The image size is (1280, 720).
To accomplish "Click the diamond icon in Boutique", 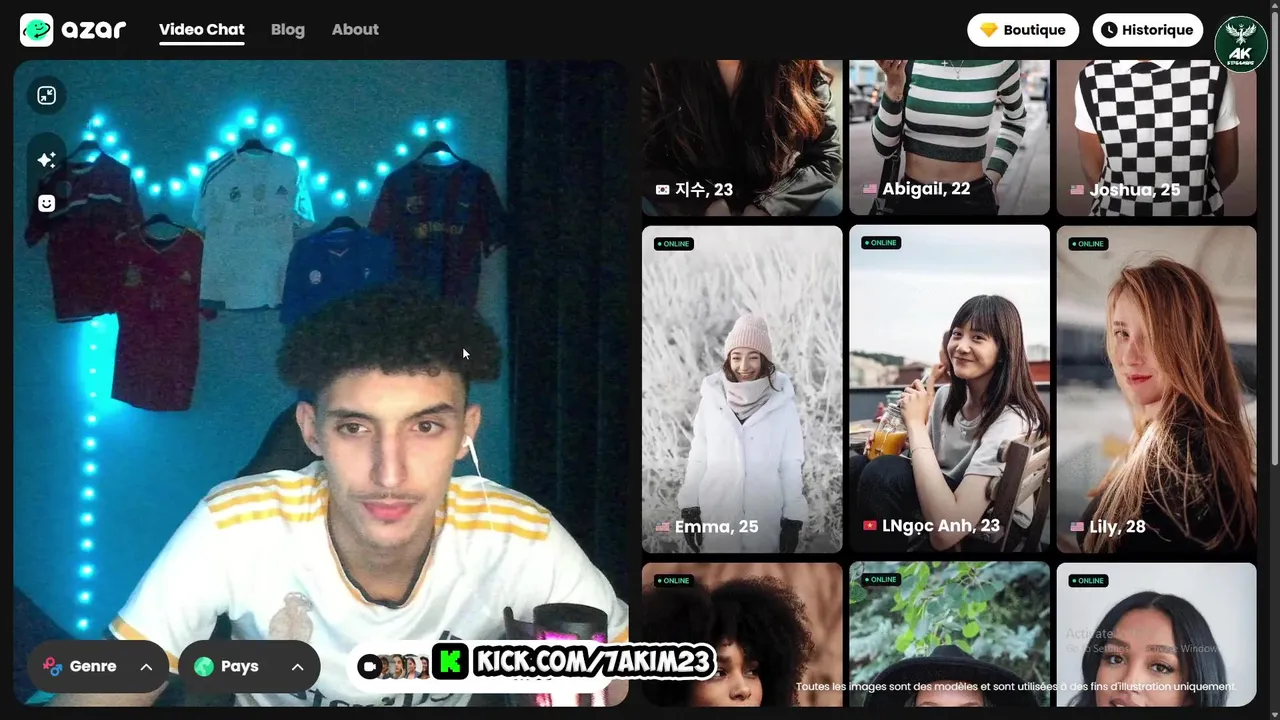I will (x=989, y=30).
